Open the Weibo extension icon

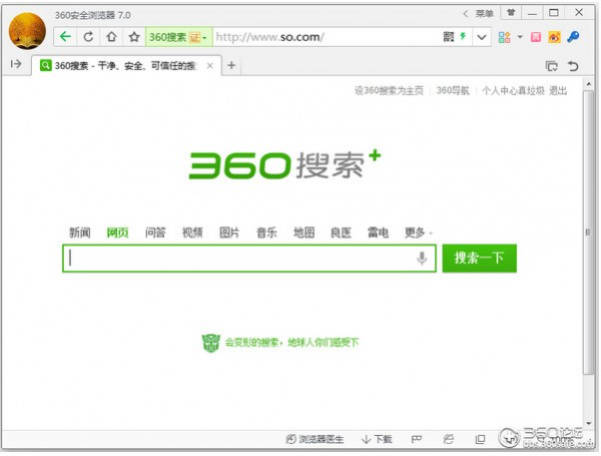point(554,37)
